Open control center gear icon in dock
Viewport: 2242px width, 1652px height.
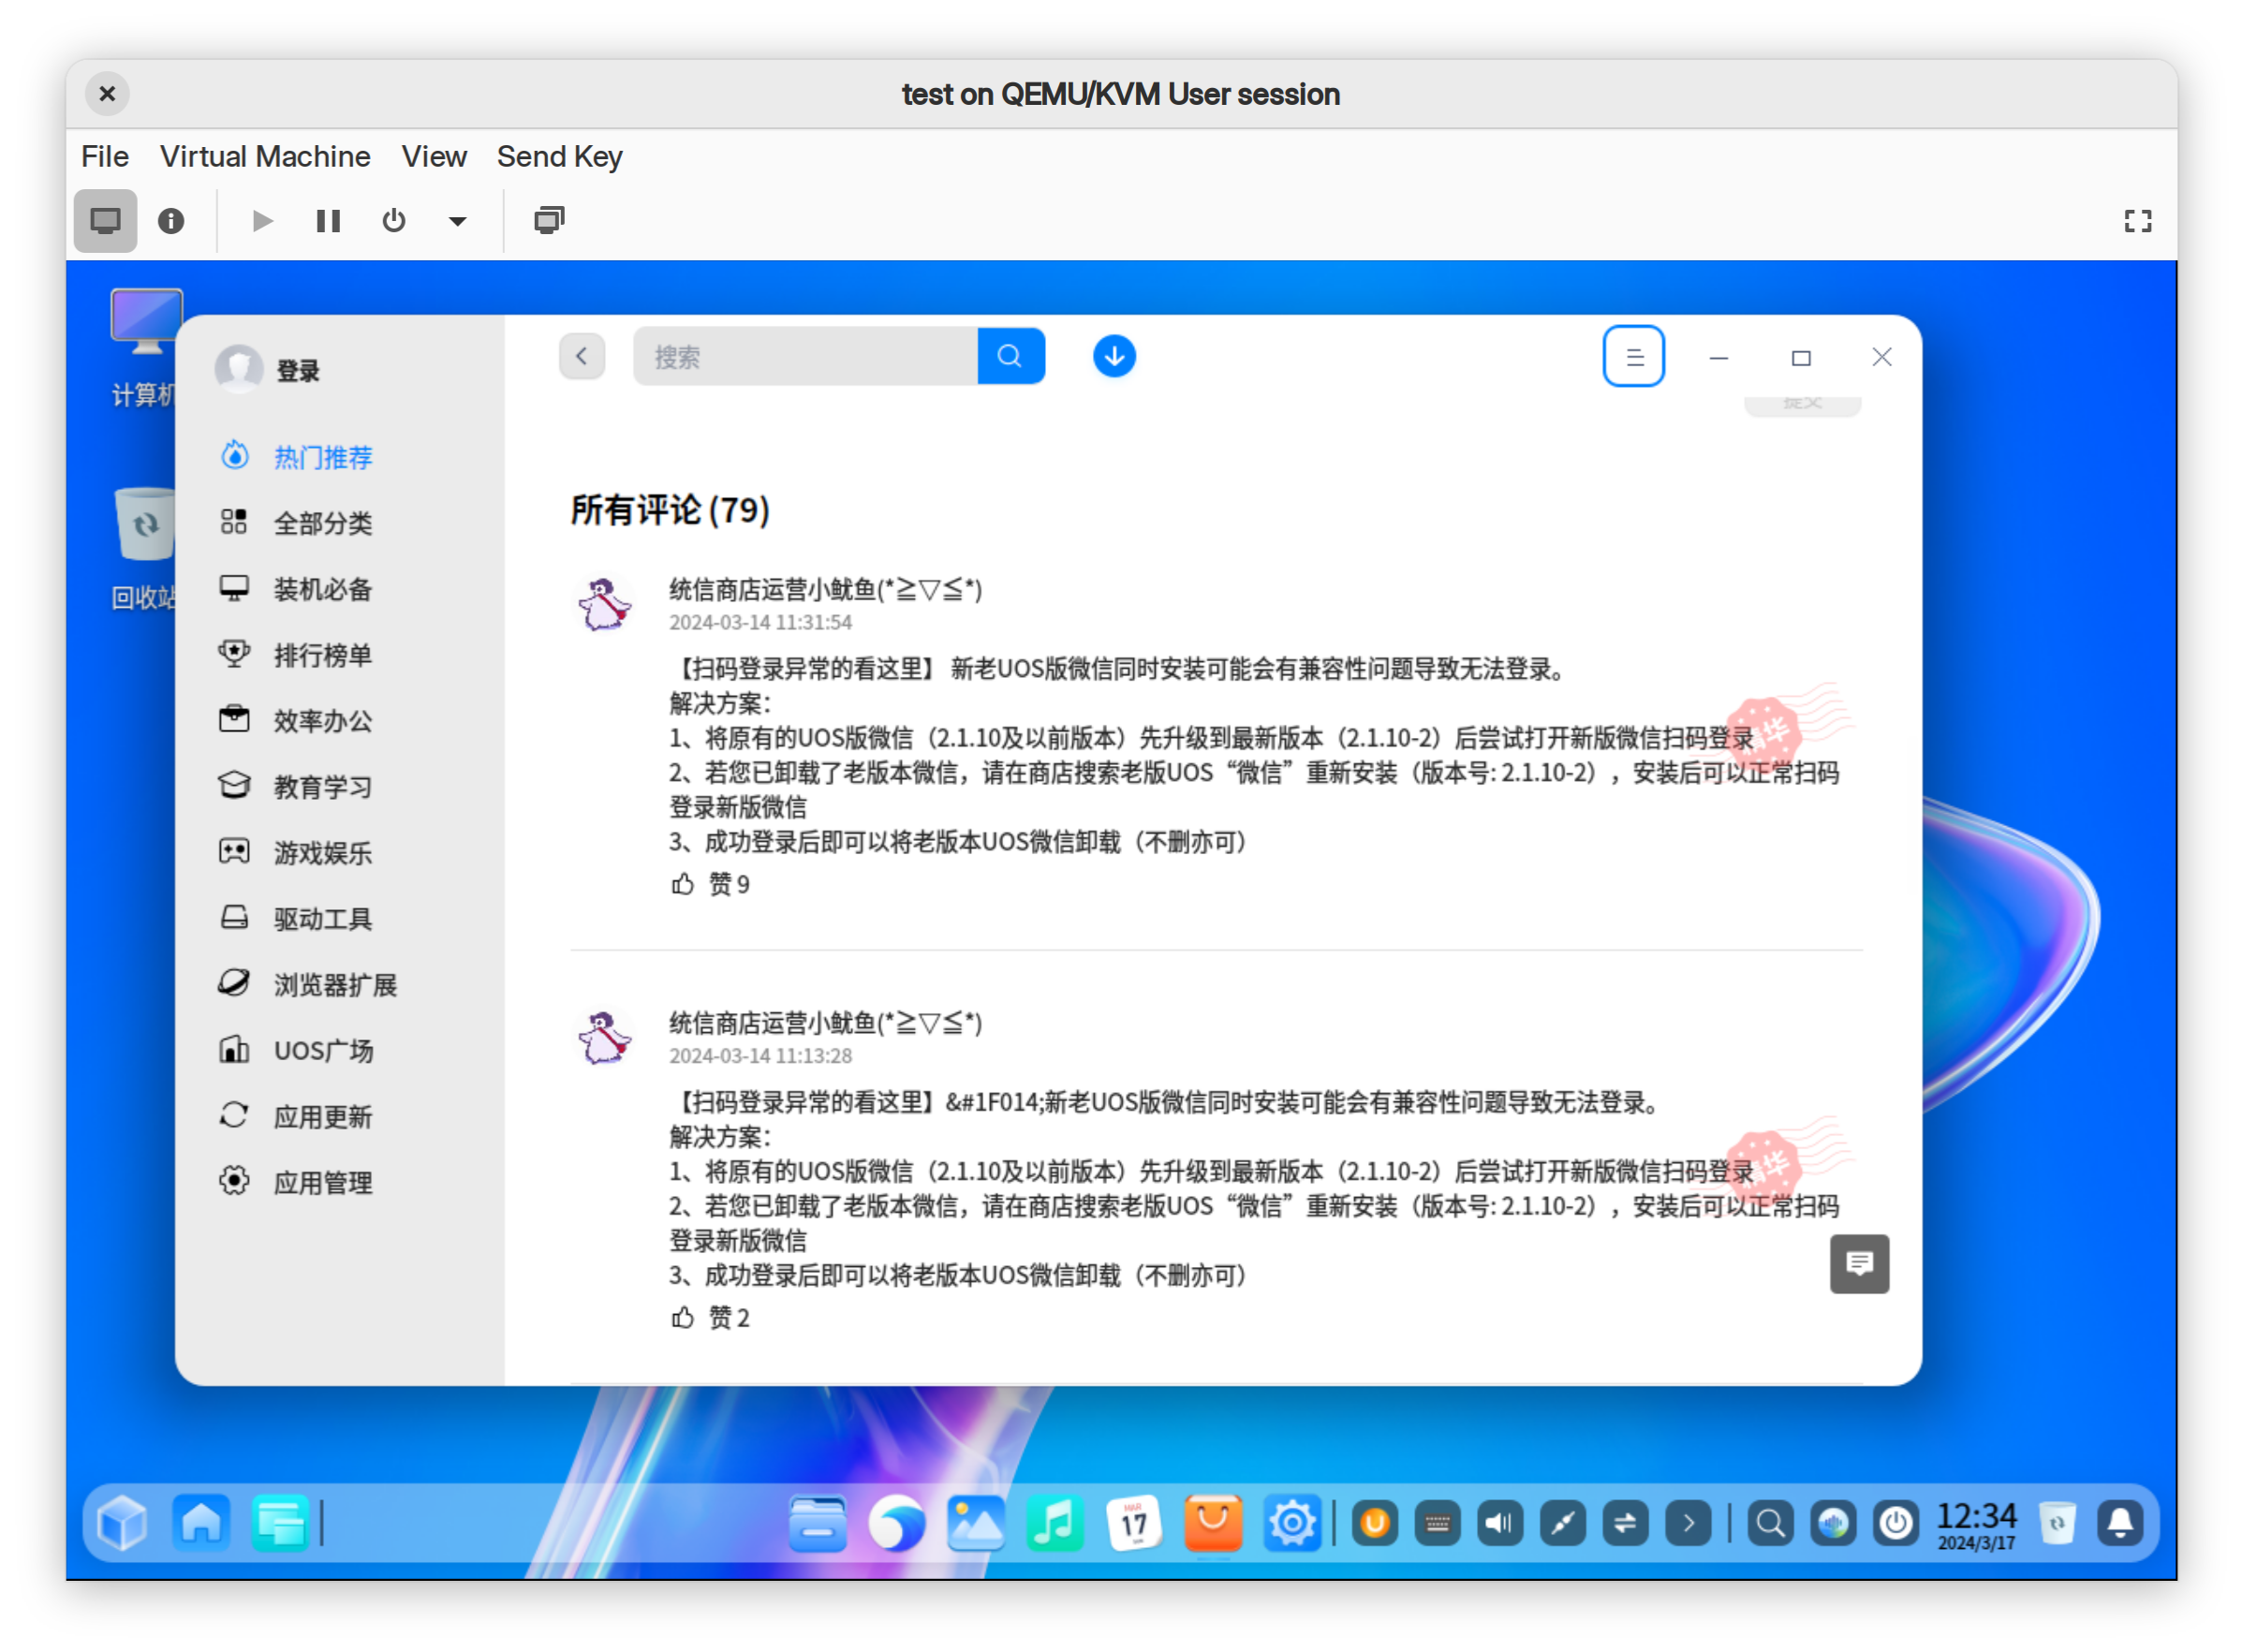1291,1523
